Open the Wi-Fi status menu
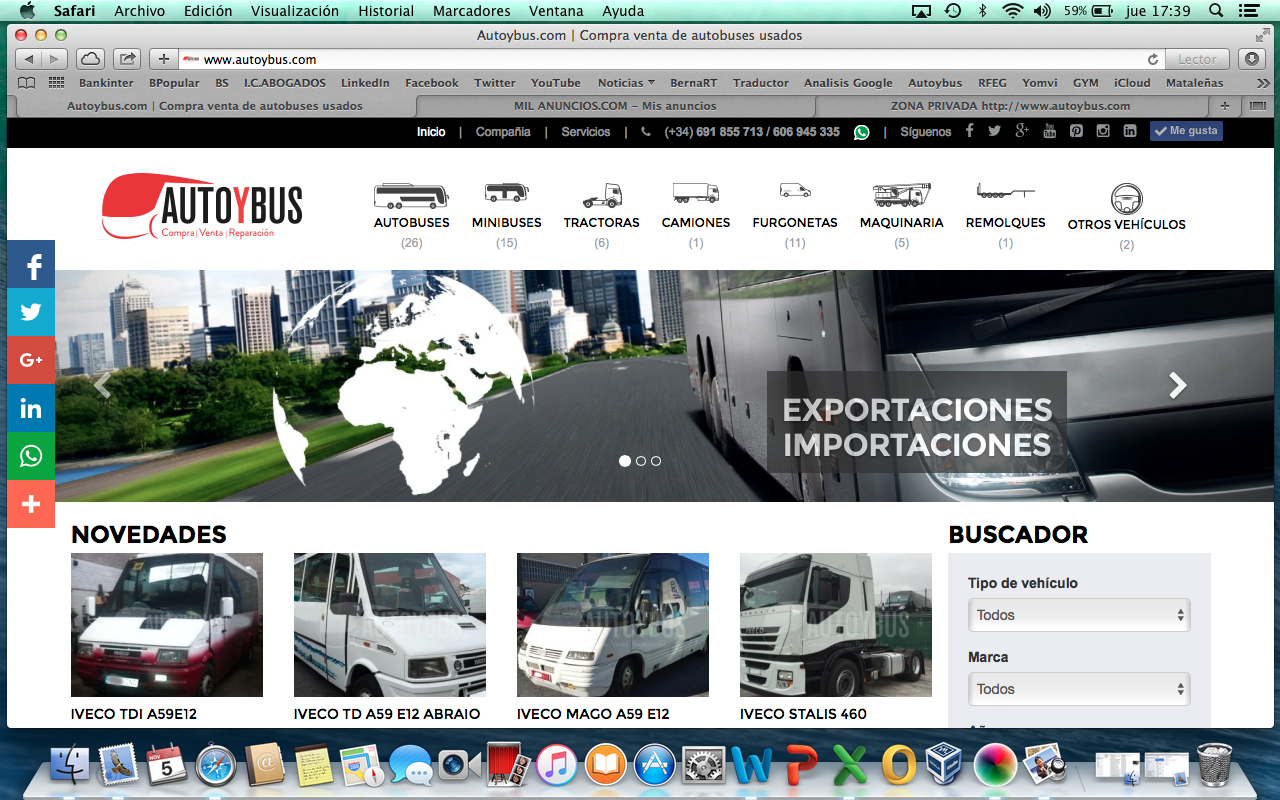This screenshot has height=800, width=1280. pos(1013,11)
